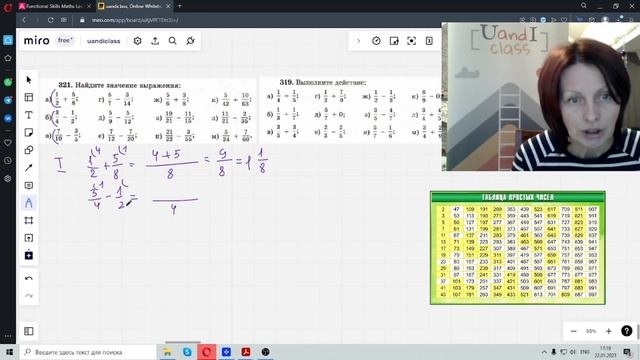Image resolution: width=640 pixels, height=360 pixels.
Task: Zoom in with the plus button
Action: (609, 331)
